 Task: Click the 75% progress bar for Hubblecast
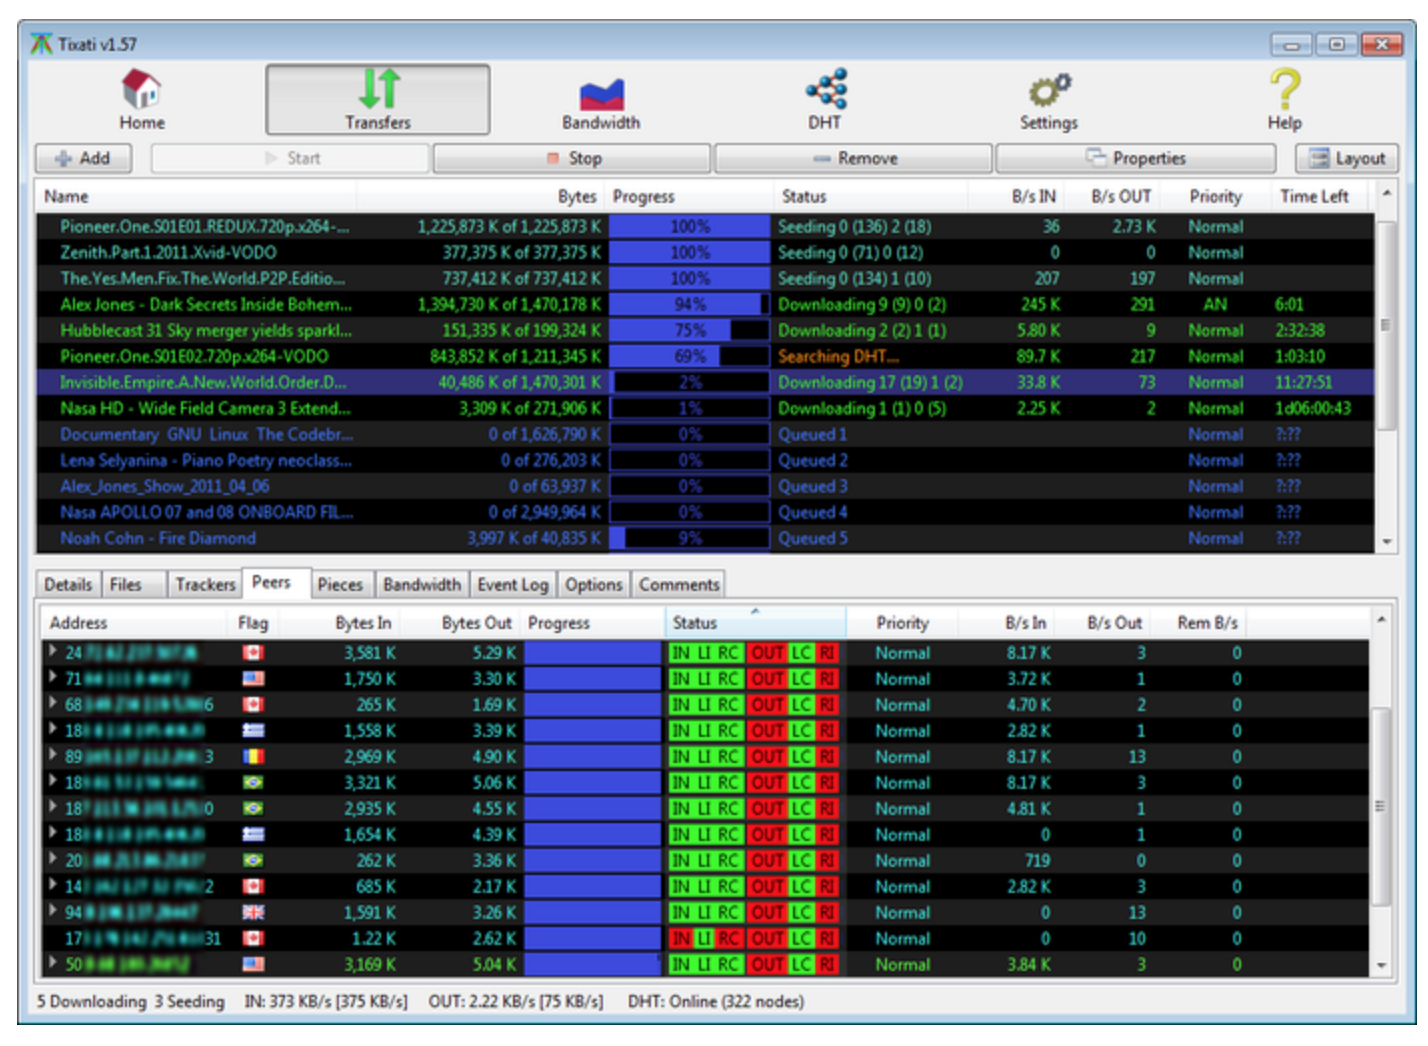690,330
